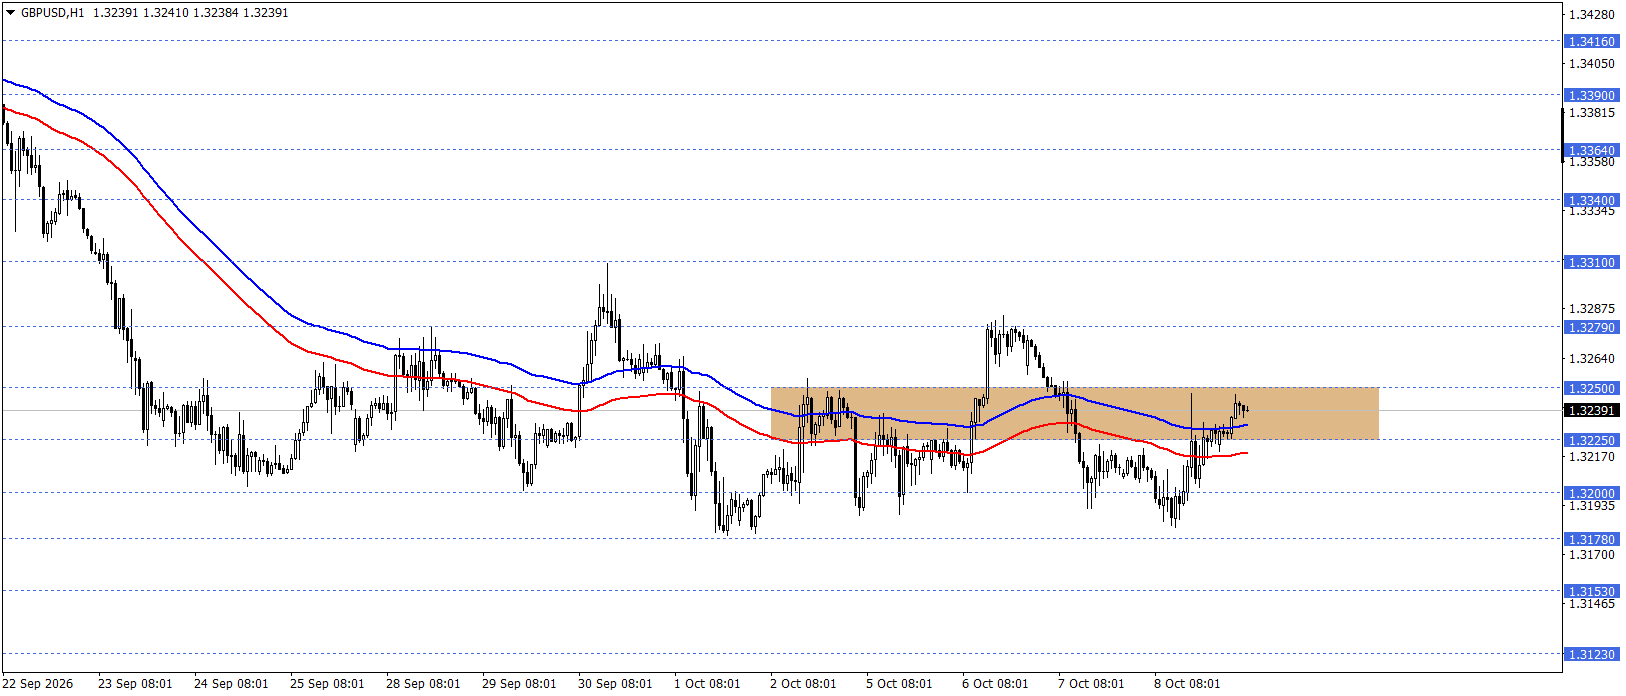The image size is (1626, 696).
Task: Select the 1.33900 level price label
Action: click(1591, 96)
